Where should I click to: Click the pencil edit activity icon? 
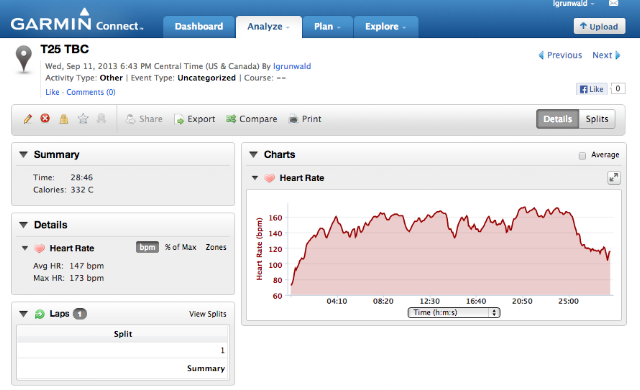pos(28,119)
